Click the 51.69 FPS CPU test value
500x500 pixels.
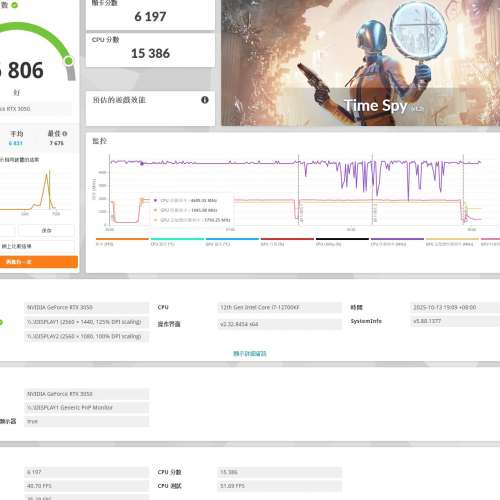tap(279, 486)
